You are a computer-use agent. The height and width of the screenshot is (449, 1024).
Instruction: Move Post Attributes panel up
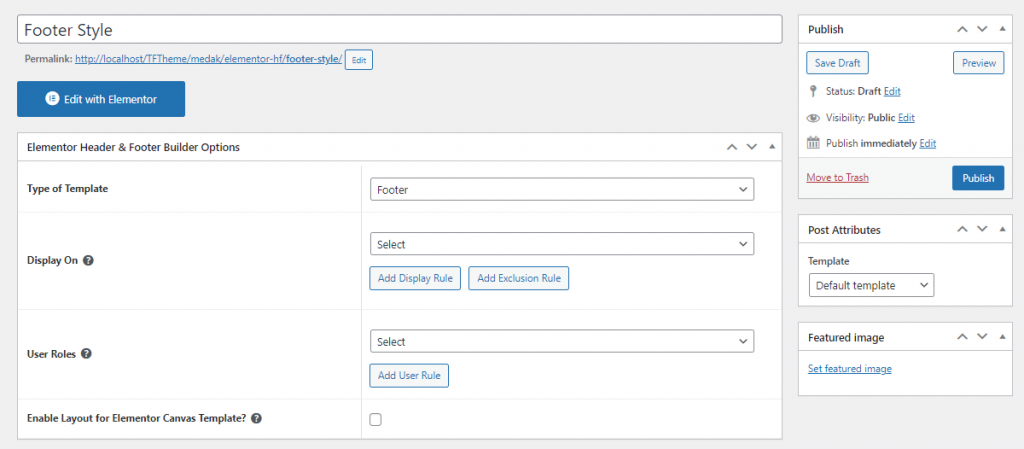tap(962, 230)
